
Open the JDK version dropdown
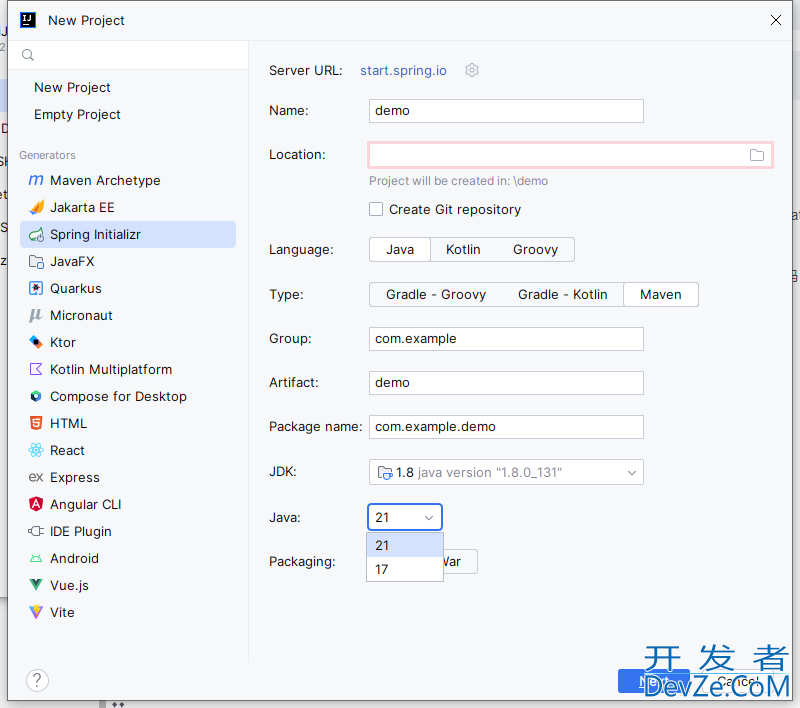coord(632,472)
